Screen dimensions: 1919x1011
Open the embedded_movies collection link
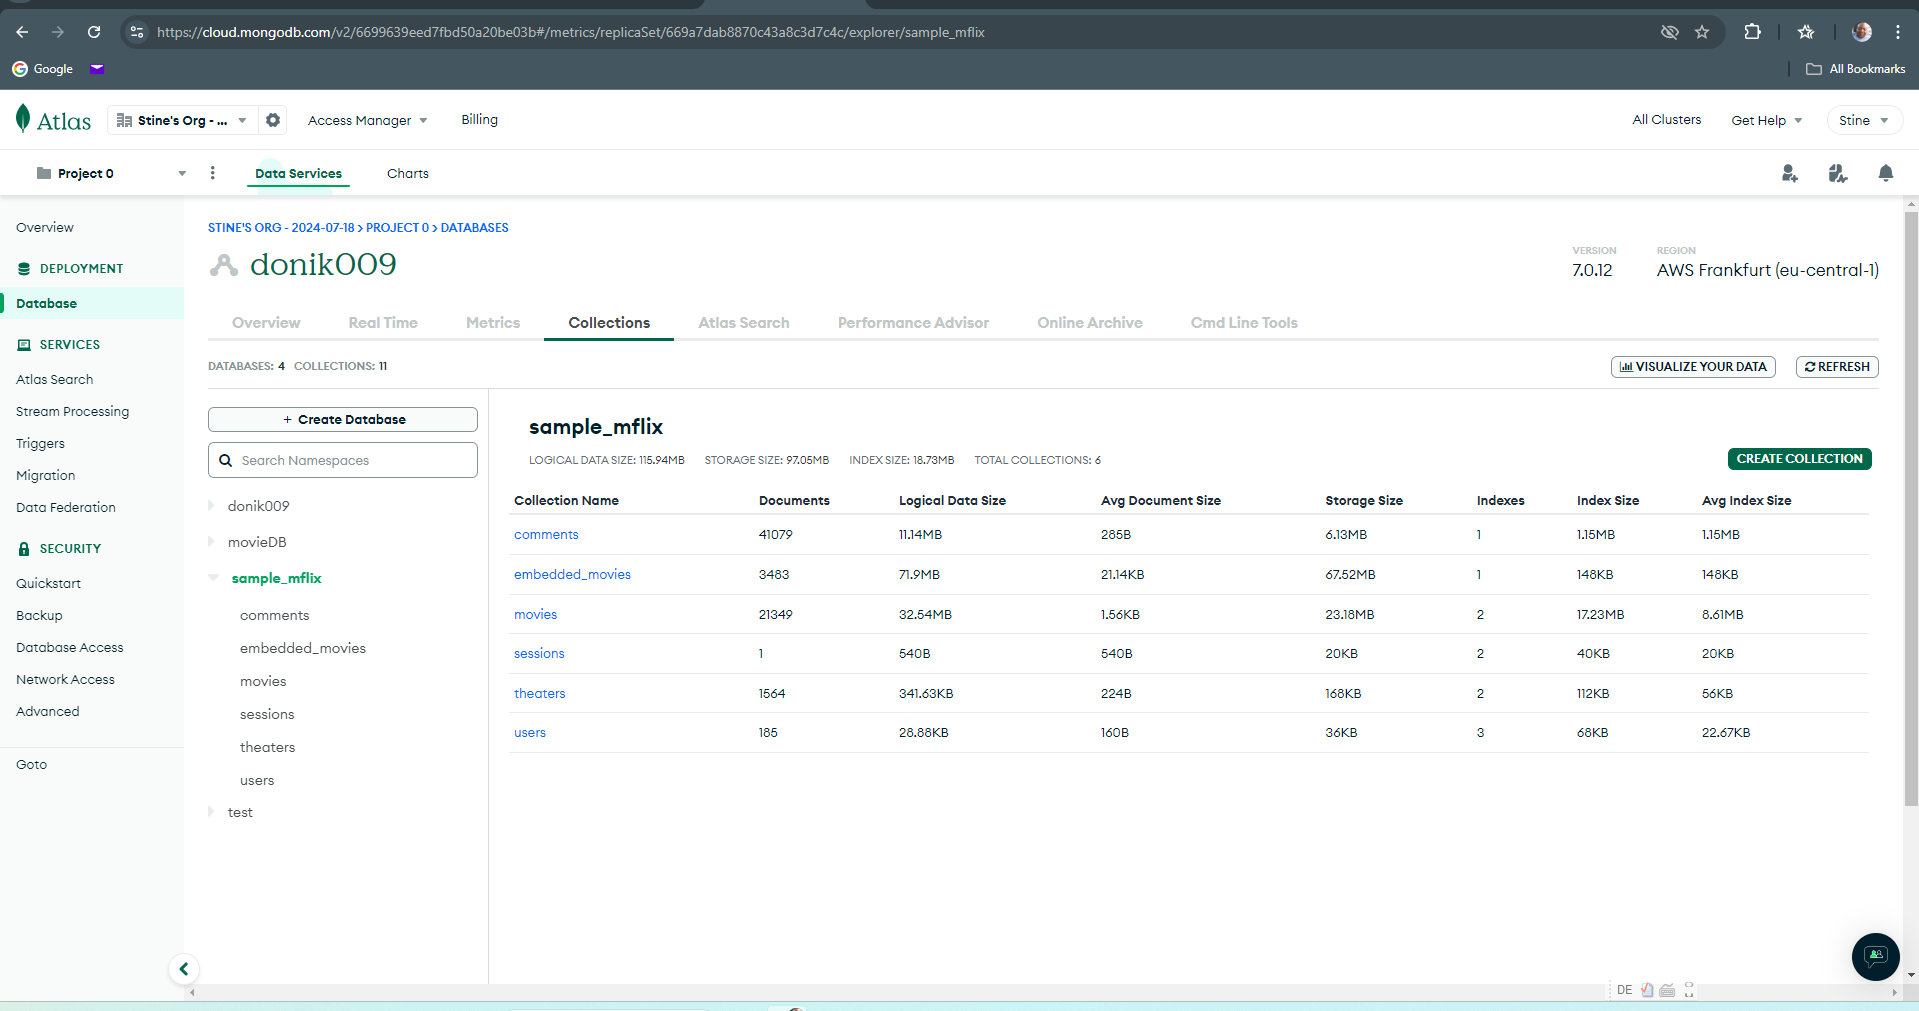[x=572, y=575]
